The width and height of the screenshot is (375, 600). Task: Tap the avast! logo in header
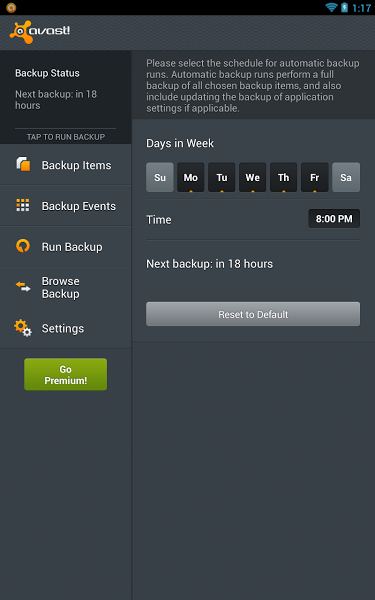tap(40, 32)
